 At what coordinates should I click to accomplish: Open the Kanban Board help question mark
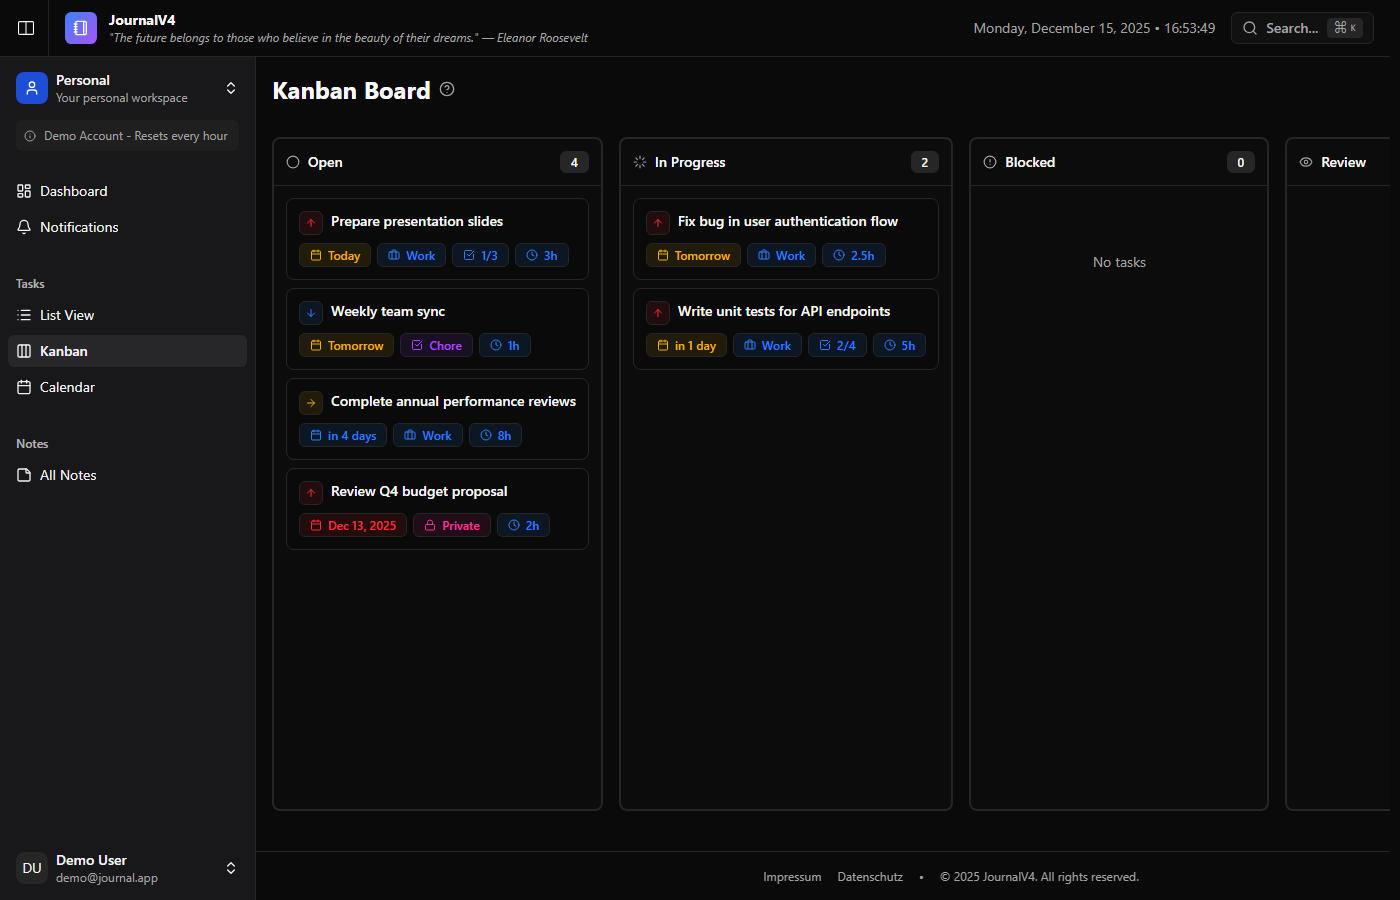(x=446, y=89)
